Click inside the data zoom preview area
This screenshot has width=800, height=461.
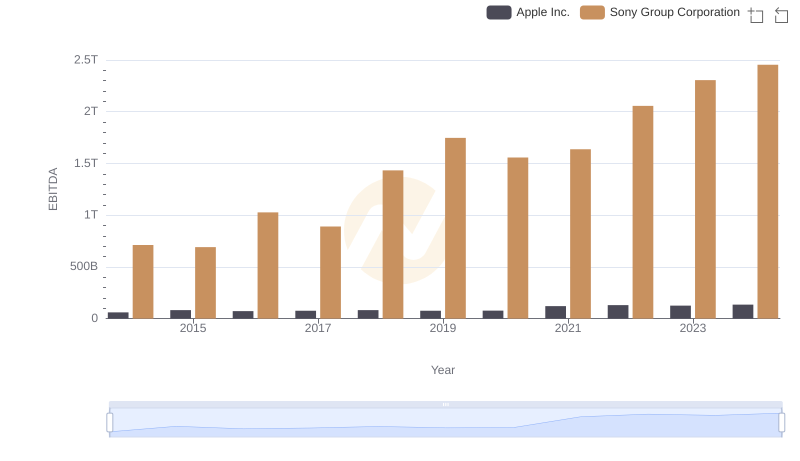point(445,423)
